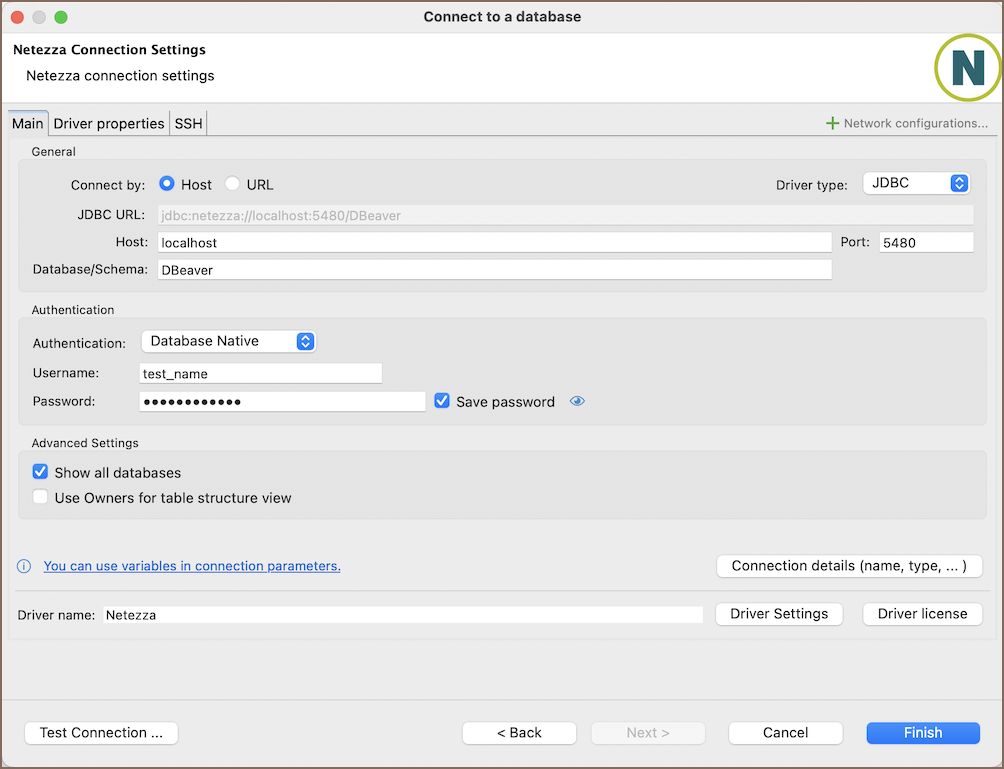Click the Test Connection button
1004x769 pixels.
(x=101, y=732)
